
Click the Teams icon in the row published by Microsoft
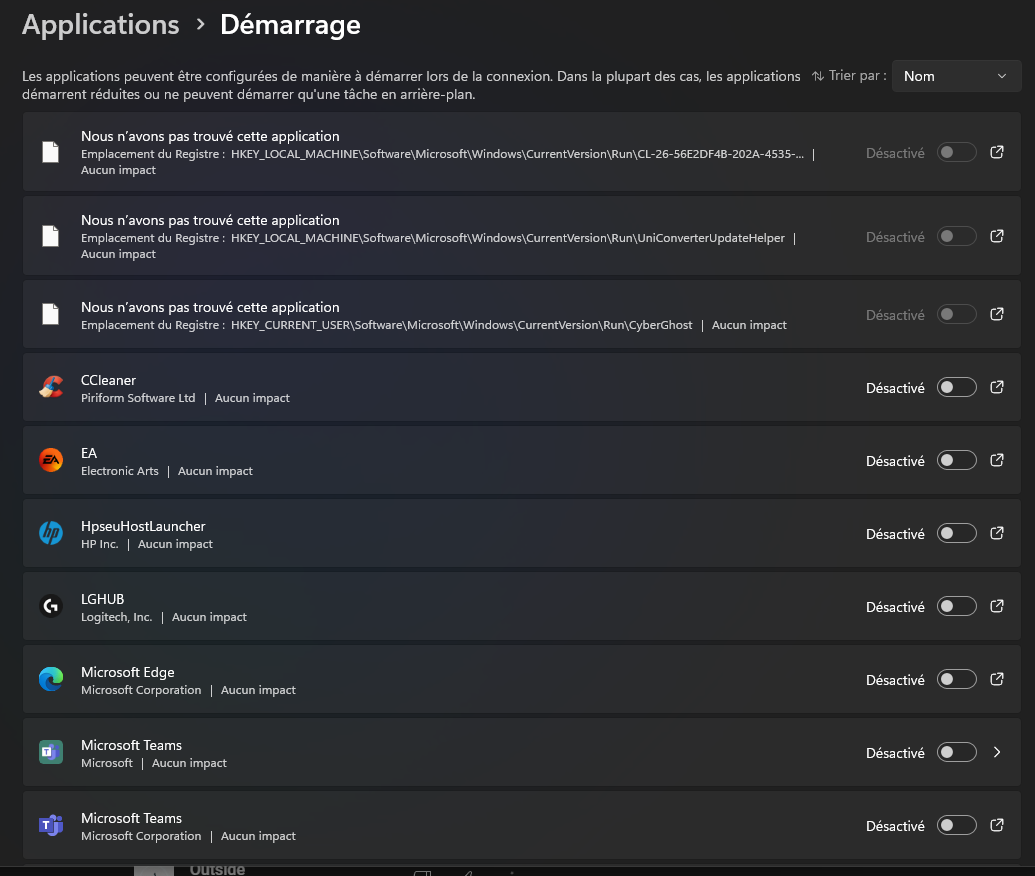51,752
